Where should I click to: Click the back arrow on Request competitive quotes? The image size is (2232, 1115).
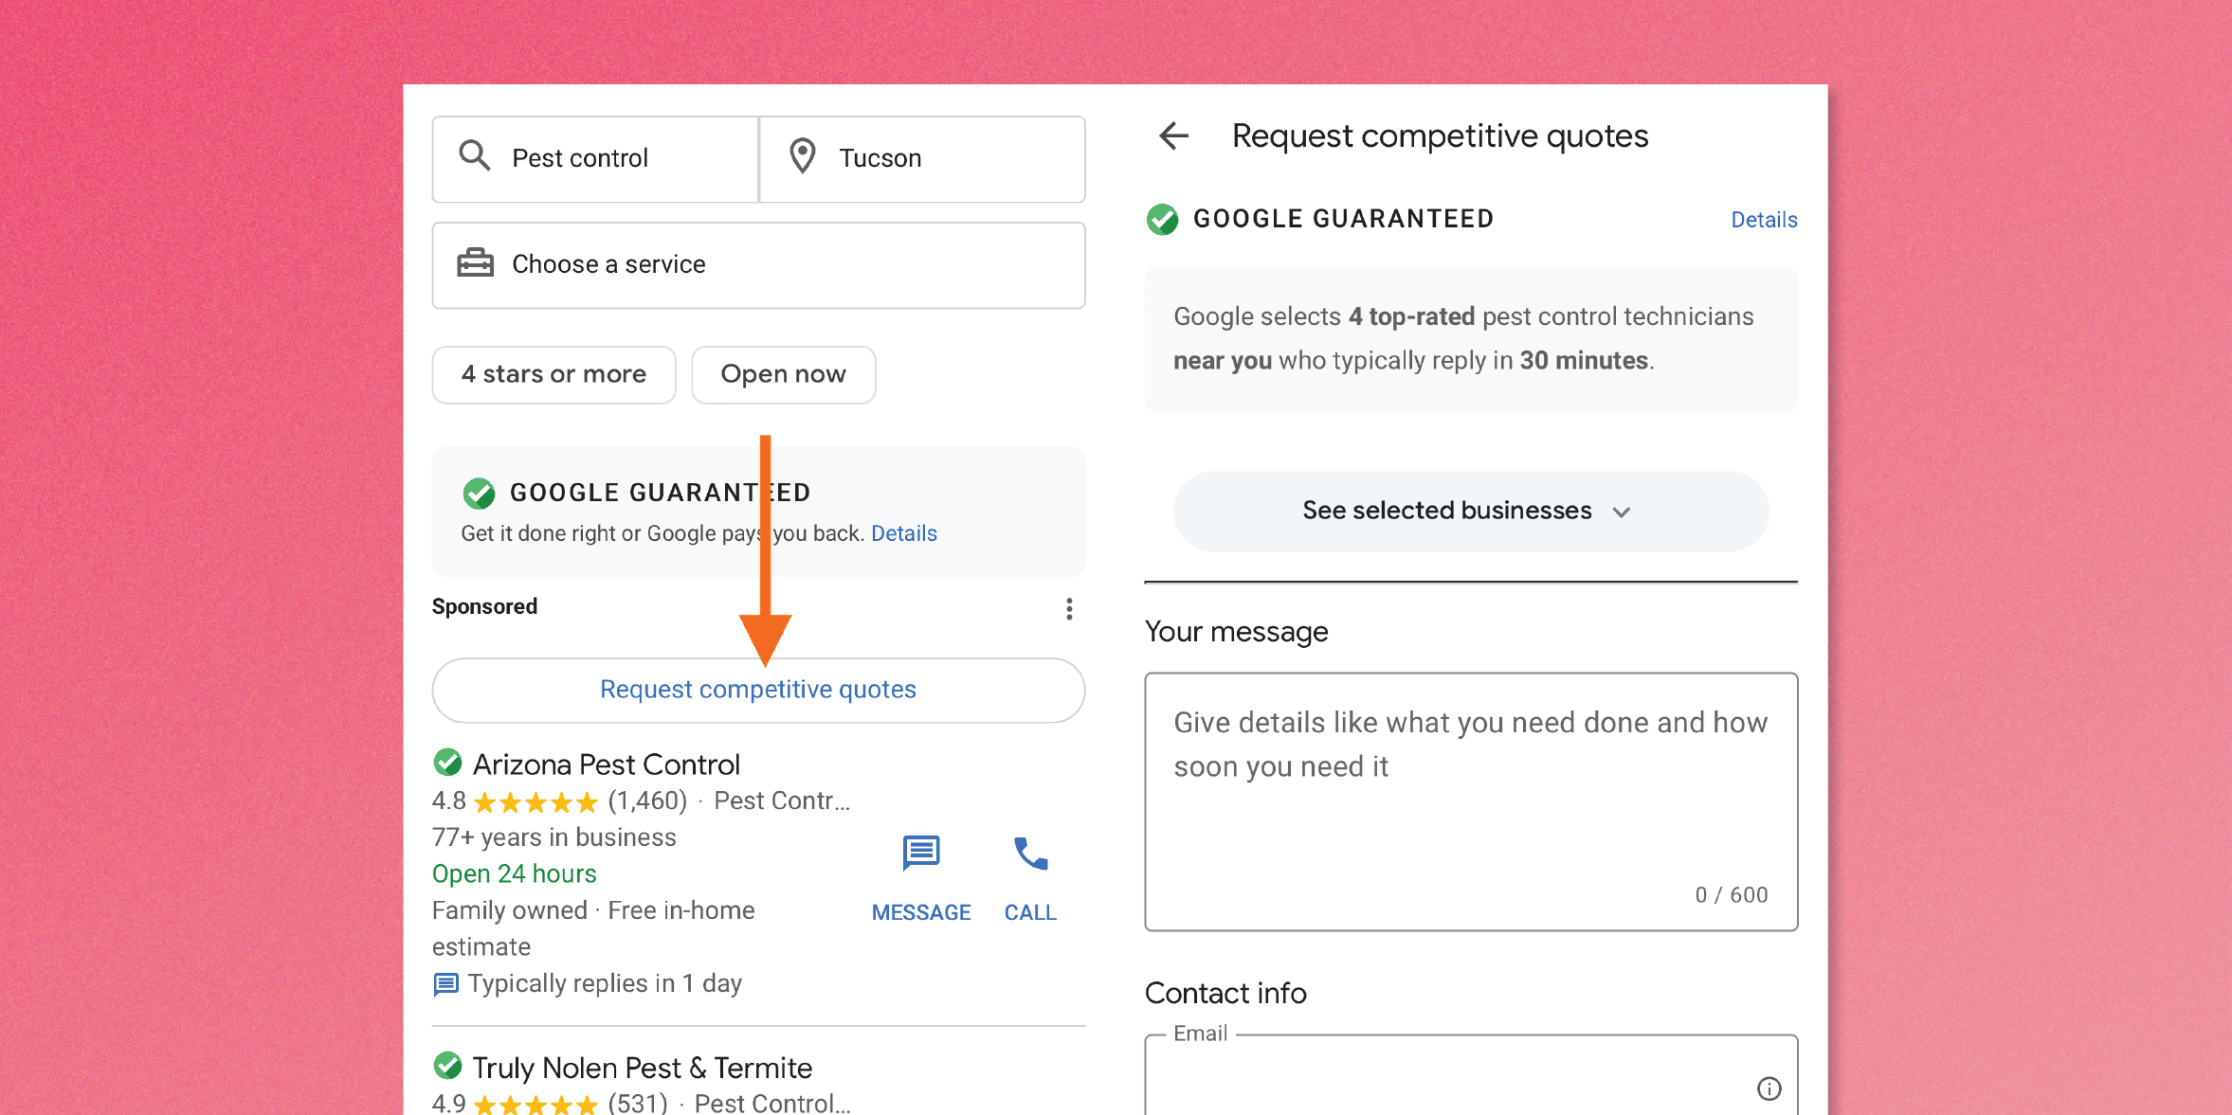1172,136
